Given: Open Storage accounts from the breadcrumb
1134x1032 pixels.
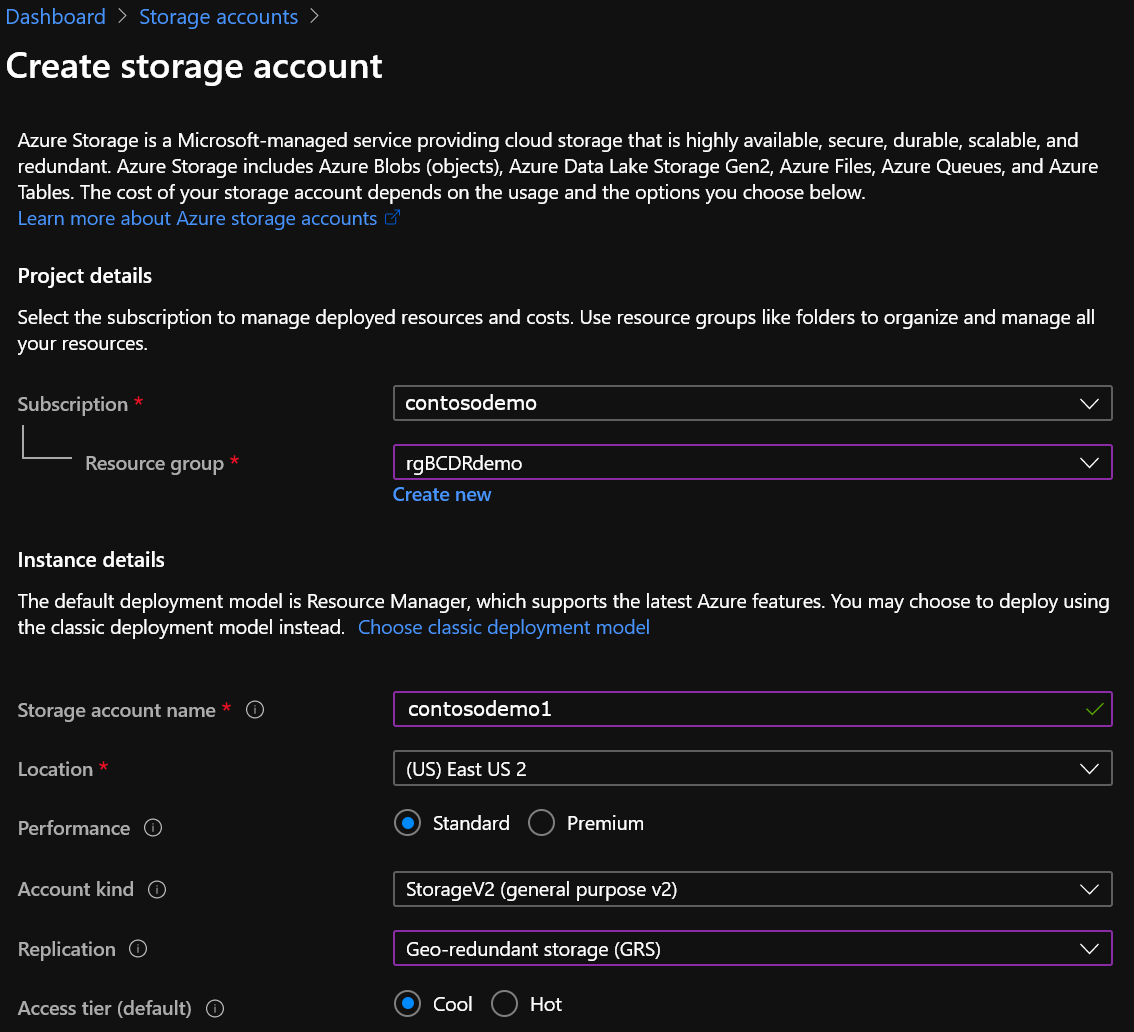Looking at the screenshot, I should [x=218, y=16].
